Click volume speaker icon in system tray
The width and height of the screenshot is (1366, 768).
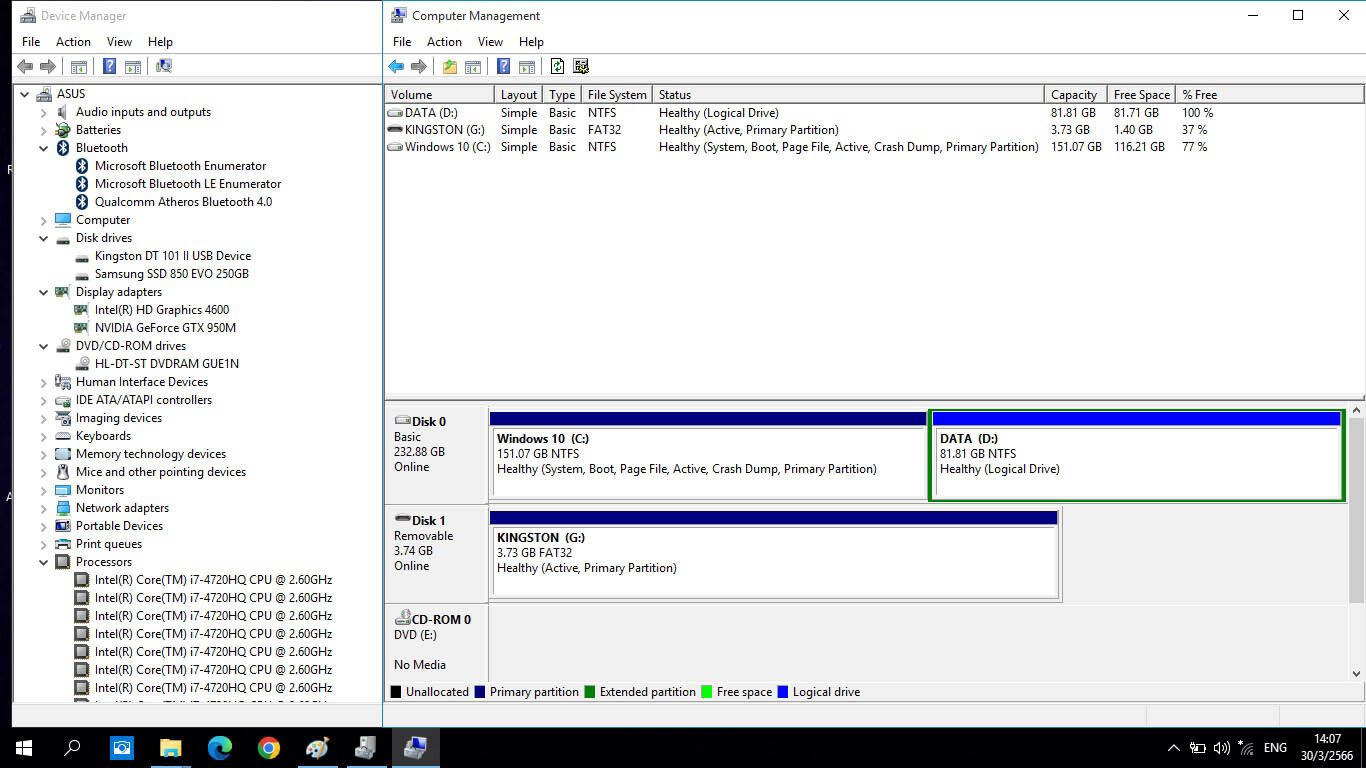1222,748
